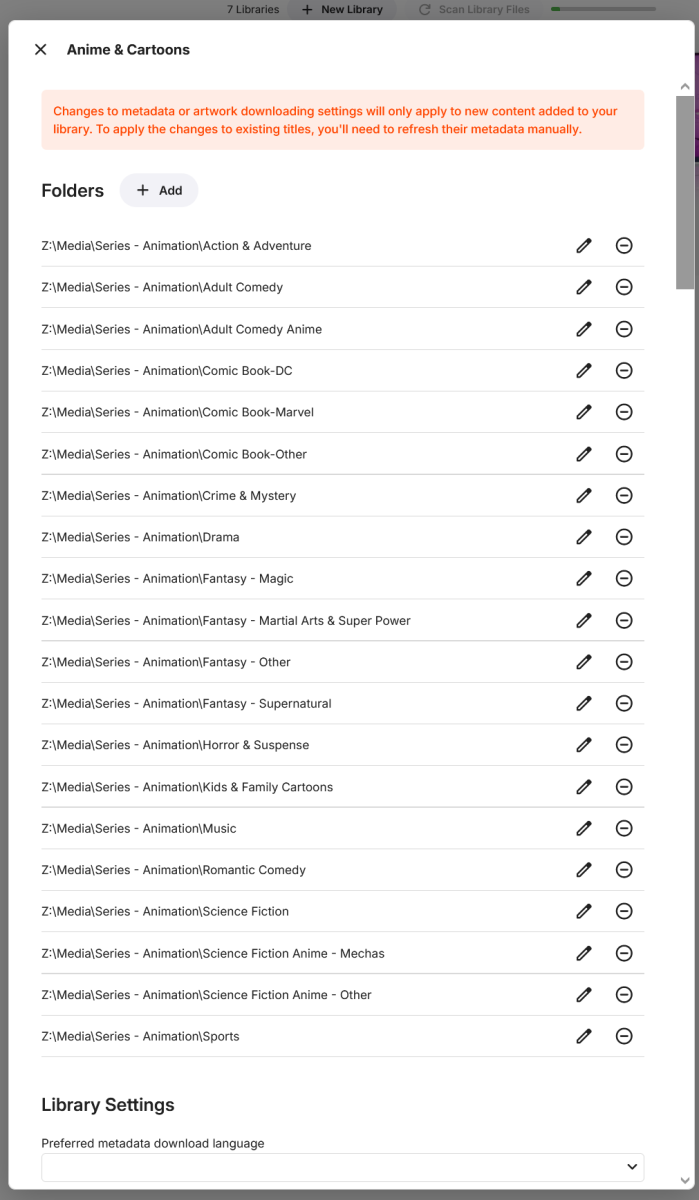
Task: Edit the Horror & Suspense folder path
Action: 584,745
